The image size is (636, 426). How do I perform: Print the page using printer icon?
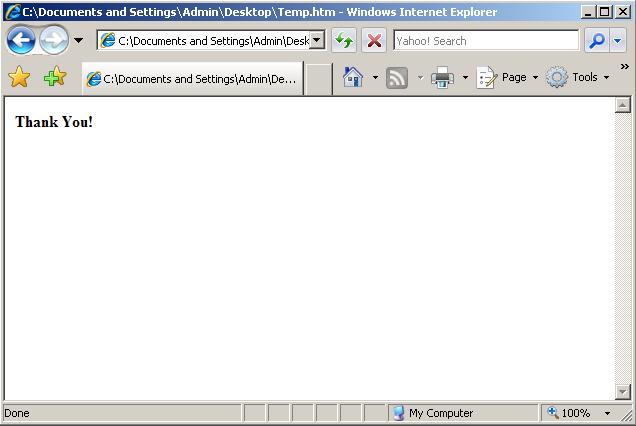point(442,78)
